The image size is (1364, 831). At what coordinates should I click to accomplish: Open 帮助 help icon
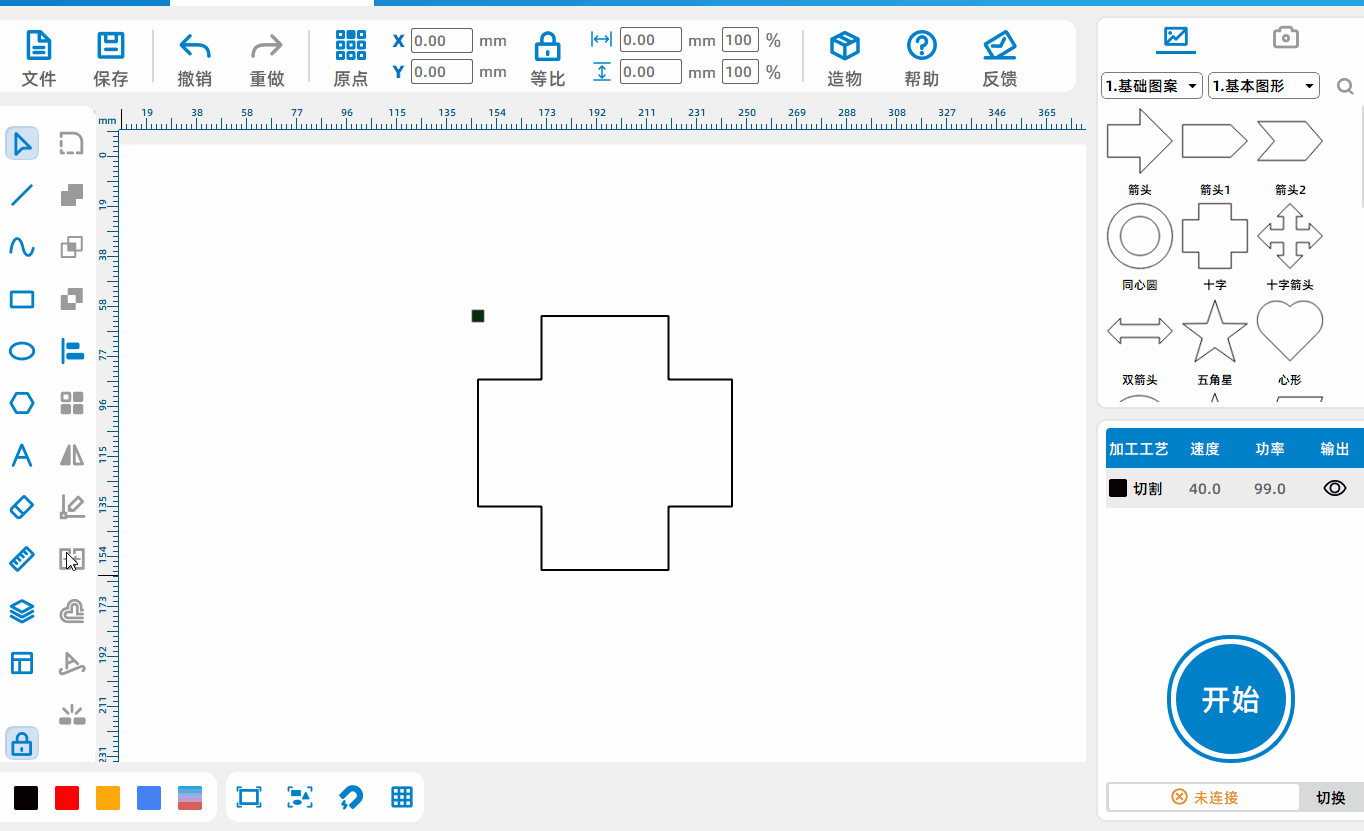click(921, 45)
